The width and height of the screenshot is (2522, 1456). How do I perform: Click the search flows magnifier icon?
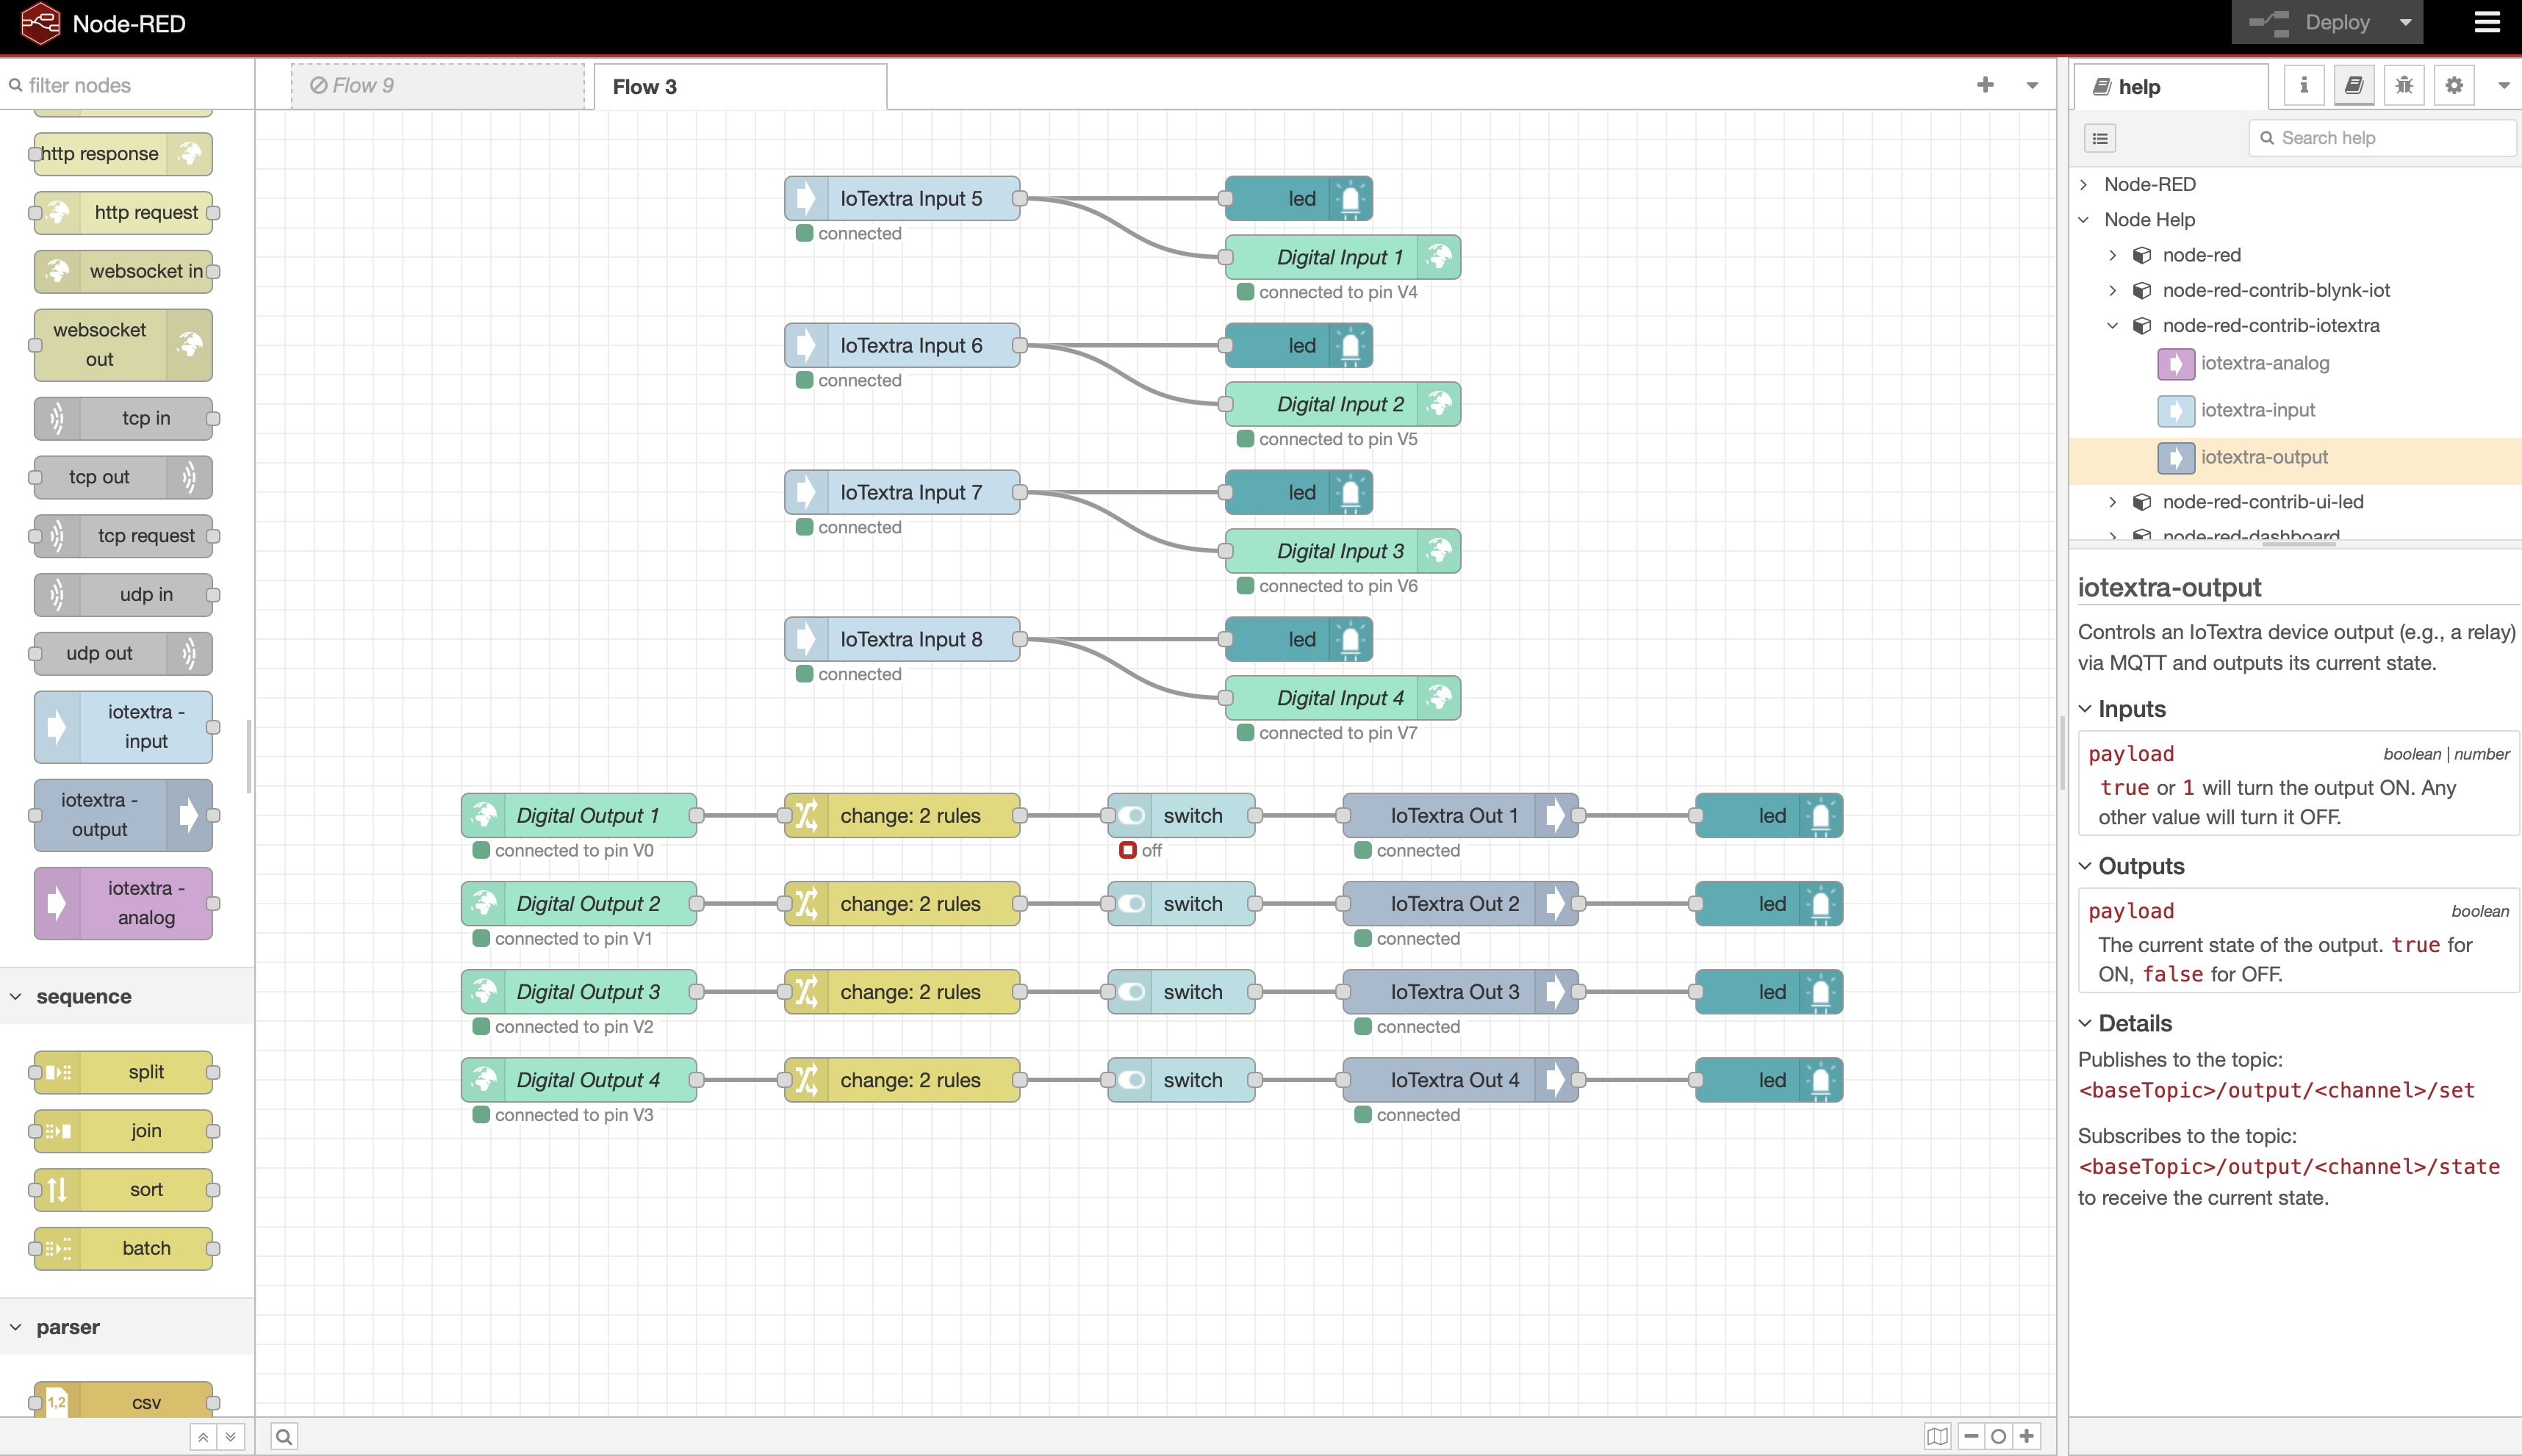pos(284,1437)
